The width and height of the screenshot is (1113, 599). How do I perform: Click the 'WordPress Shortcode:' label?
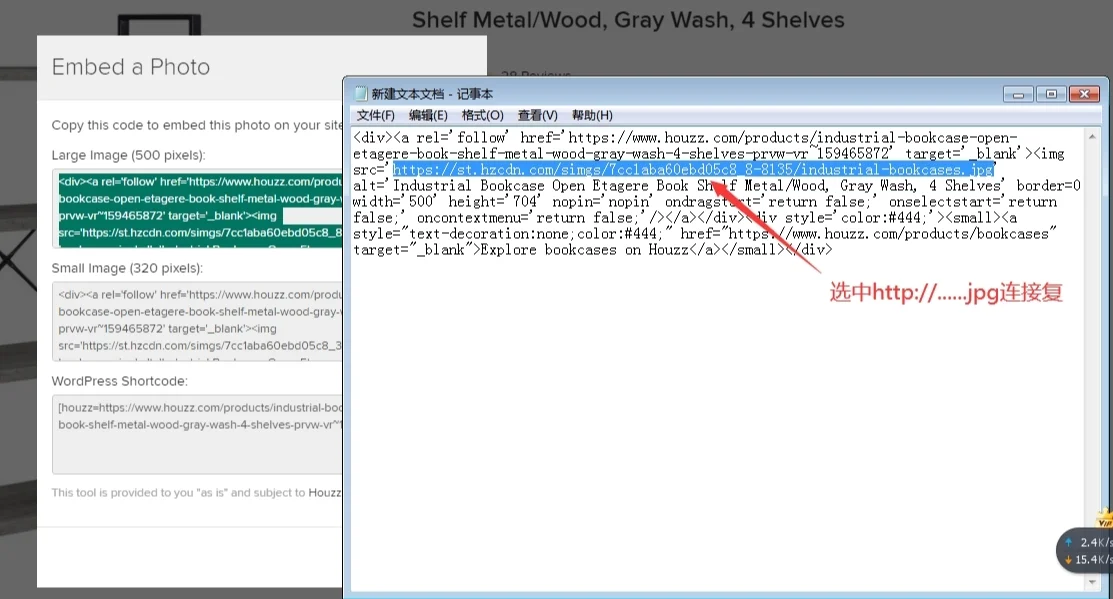click(x=119, y=381)
